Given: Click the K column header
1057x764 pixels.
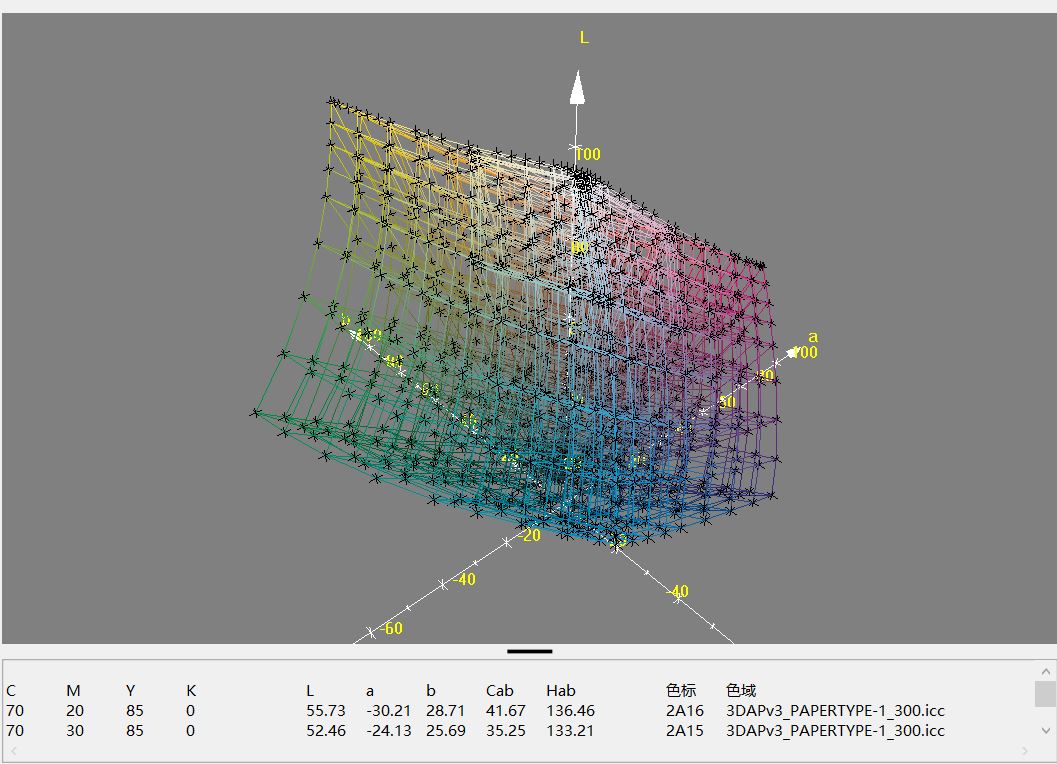Looking at the screenshot, I should click(x=191, y=690).
